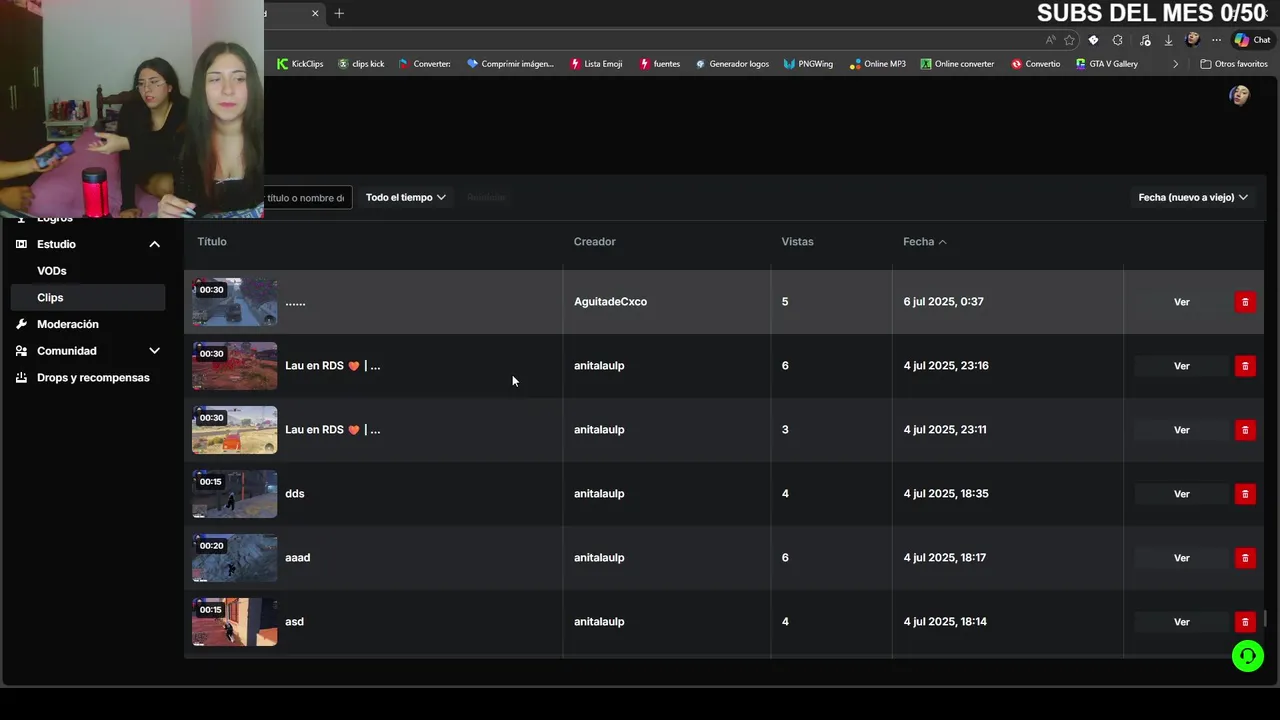The width and height of the screenshot is (1280, 720).
Task: Delete the AguitadeCxco clip
Action: pyautogui.click(x=1245, y=302)
